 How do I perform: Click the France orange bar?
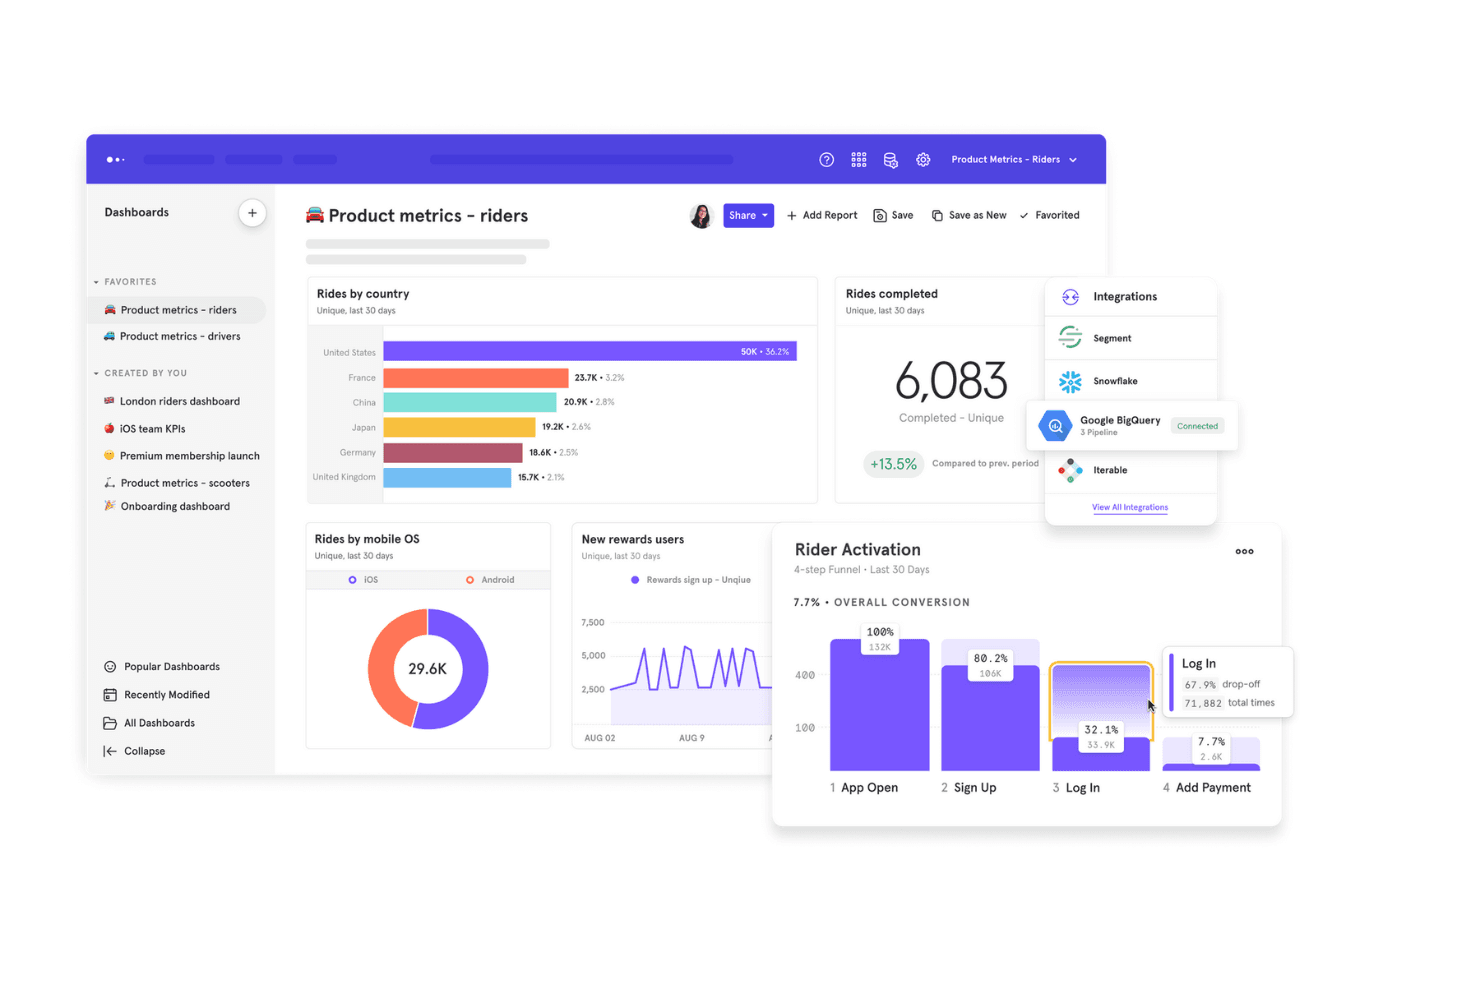point(476,377)
